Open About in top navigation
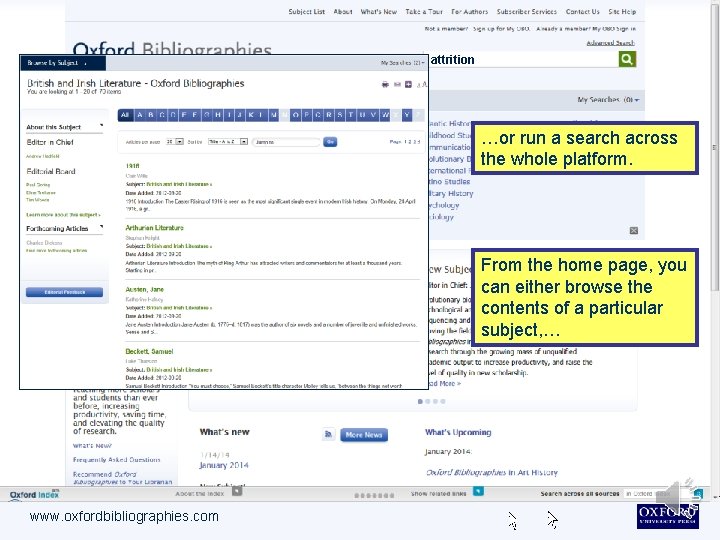This screenshot has width=720, height=540. point(343,11)
